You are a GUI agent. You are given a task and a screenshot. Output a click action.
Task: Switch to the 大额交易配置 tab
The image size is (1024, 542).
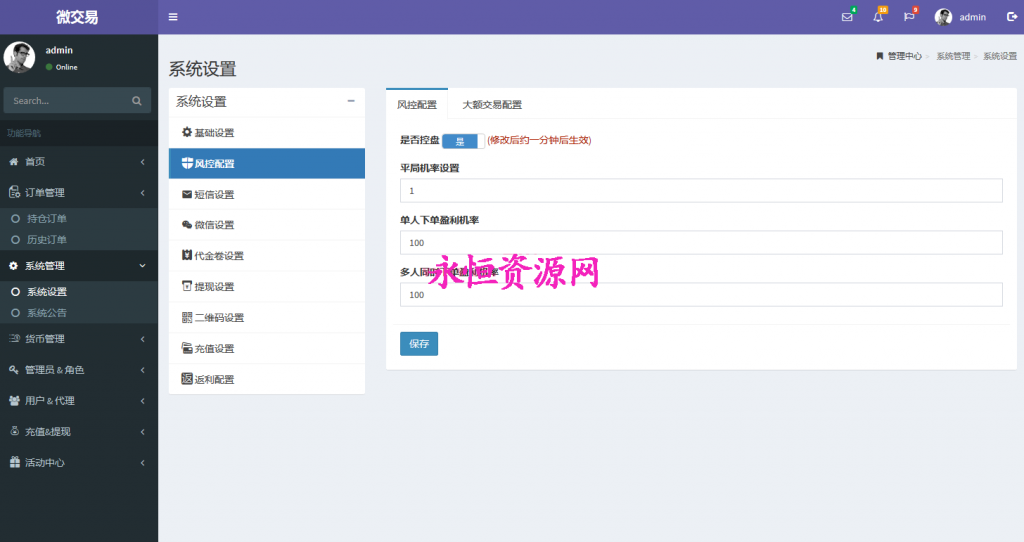point(491,104)
